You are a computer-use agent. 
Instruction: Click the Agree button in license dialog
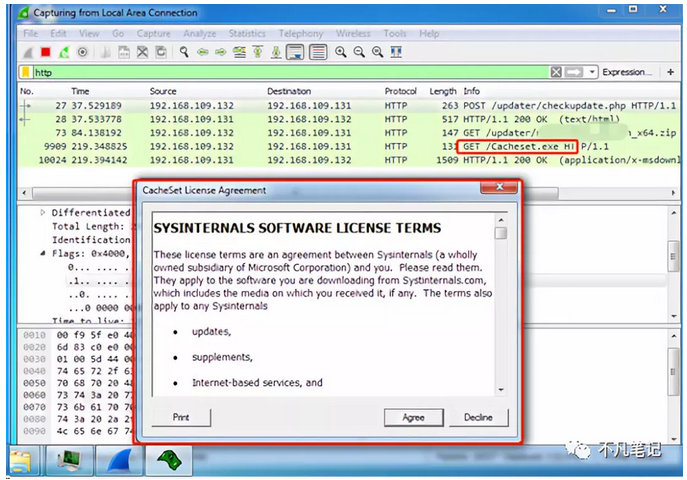click(x=414, y=417)
